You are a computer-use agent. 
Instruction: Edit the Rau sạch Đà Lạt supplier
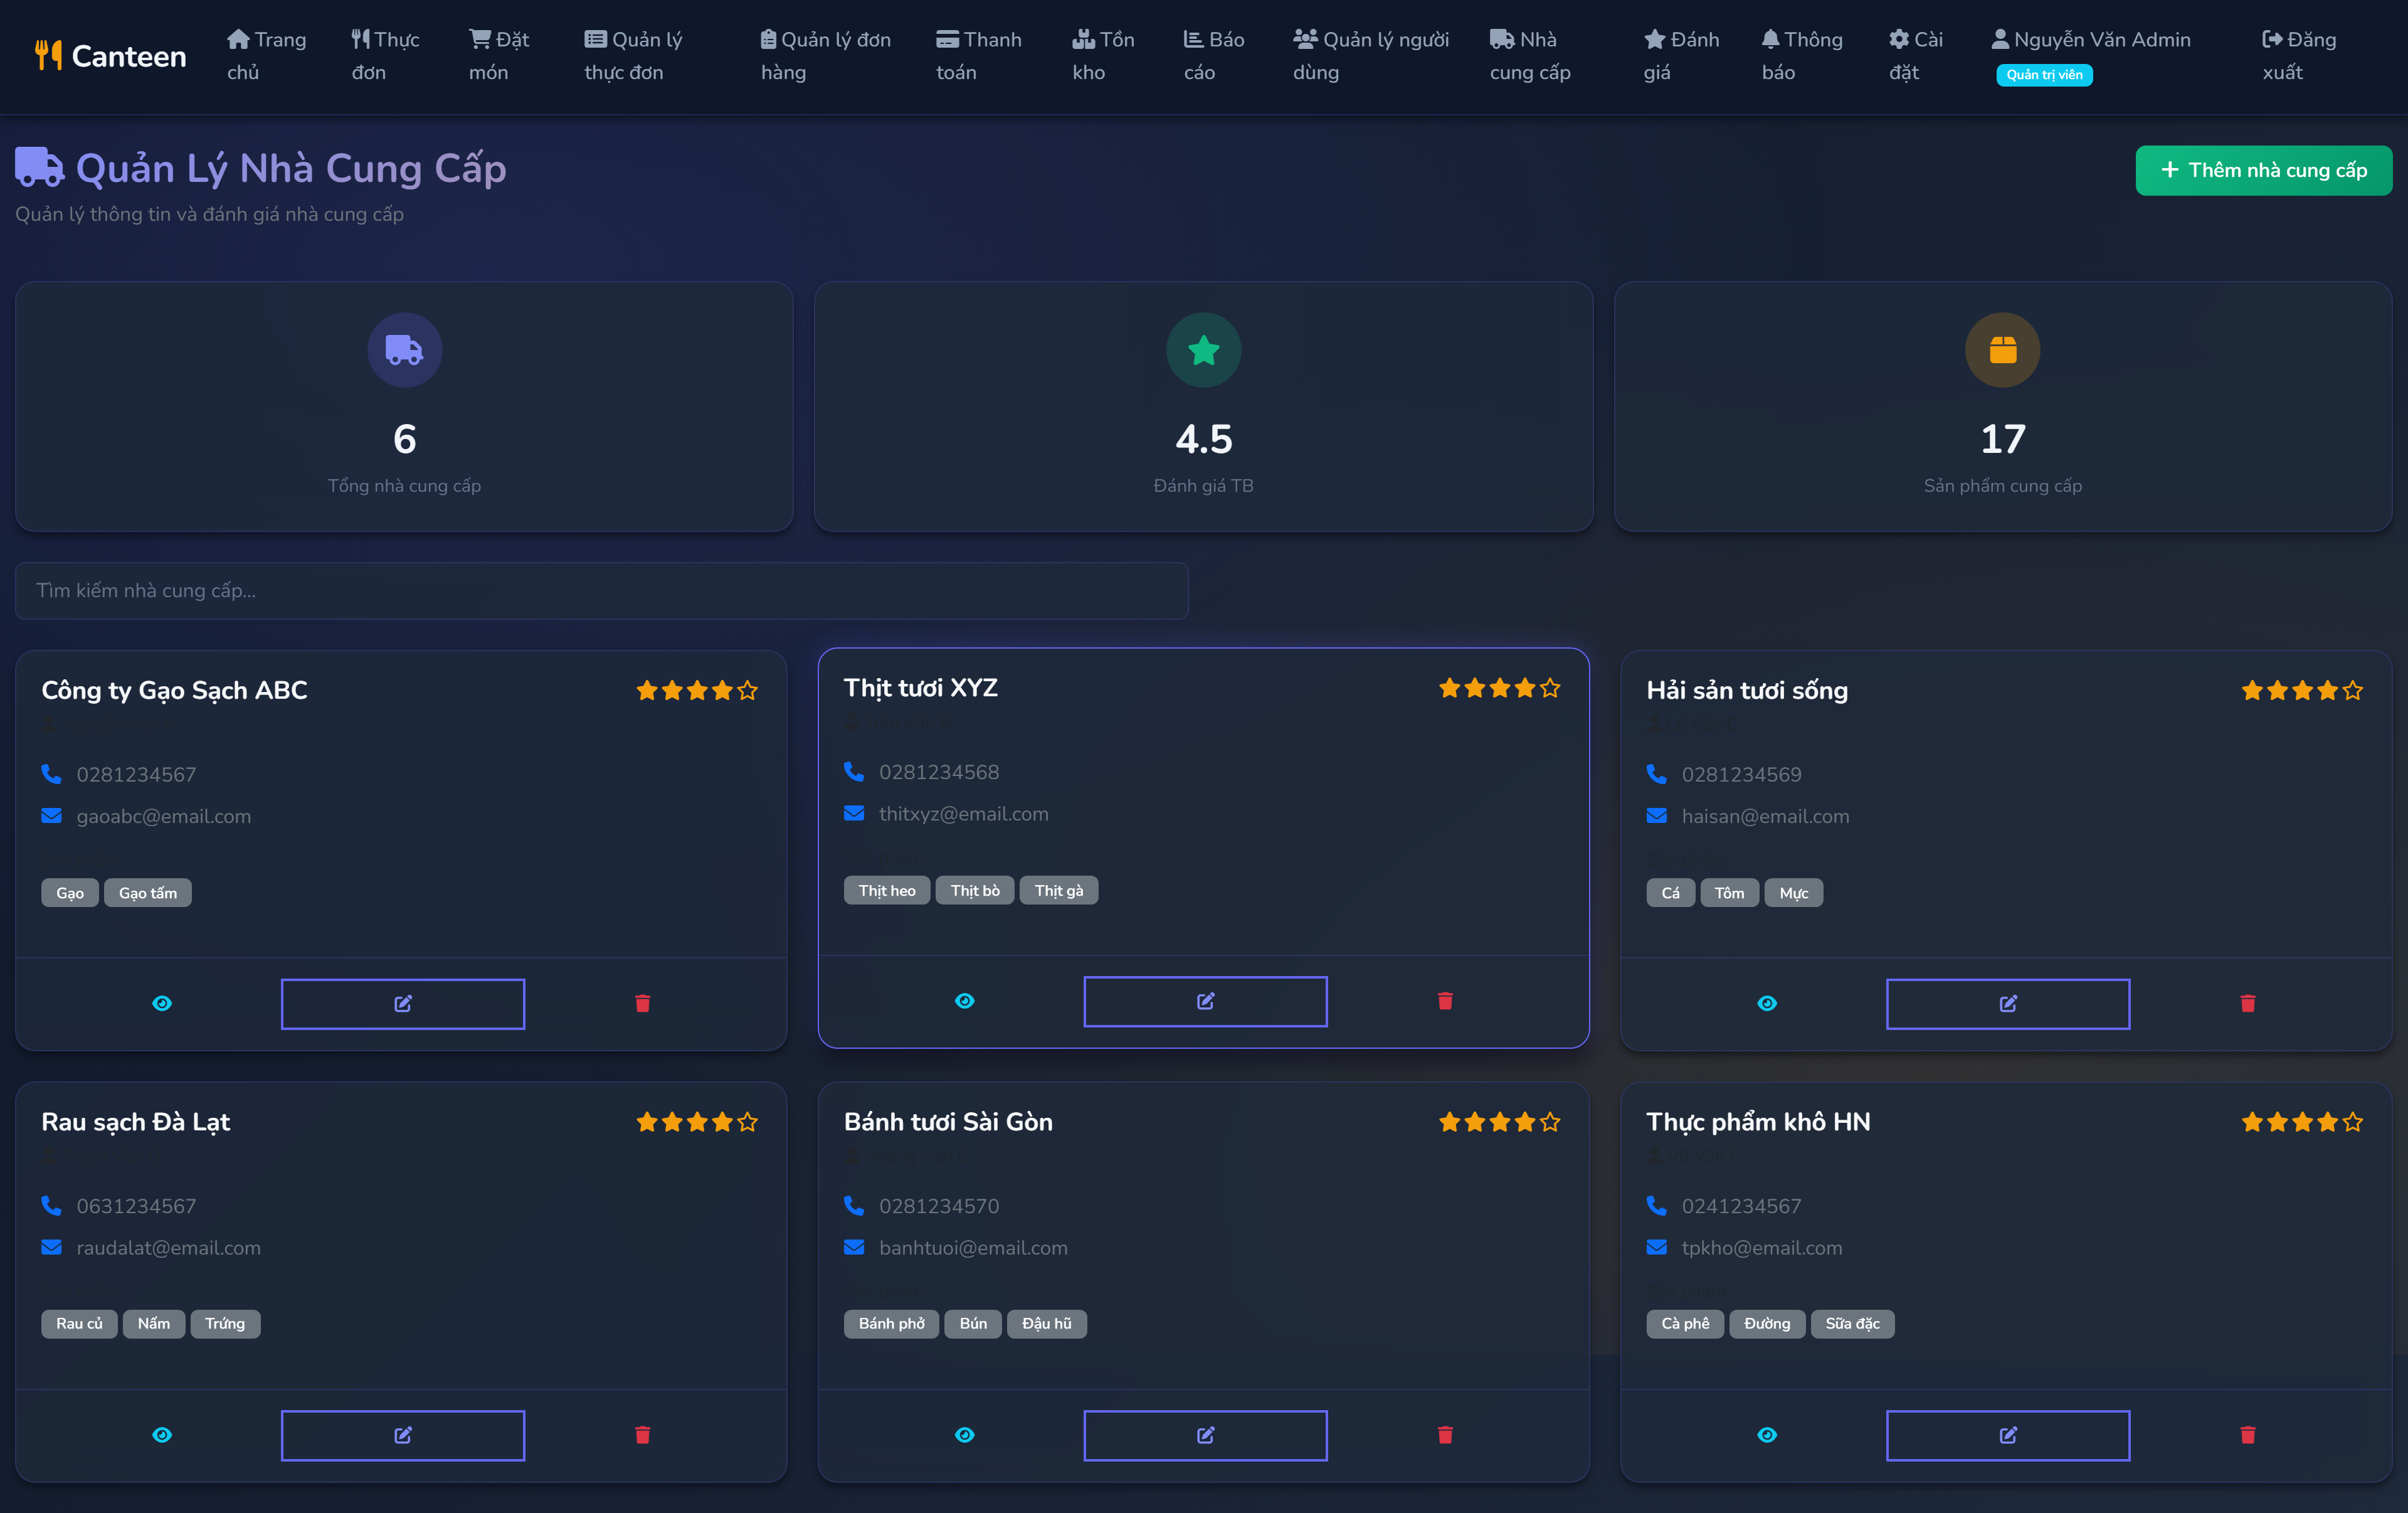pyautogui.click(x=403, y=1435)
